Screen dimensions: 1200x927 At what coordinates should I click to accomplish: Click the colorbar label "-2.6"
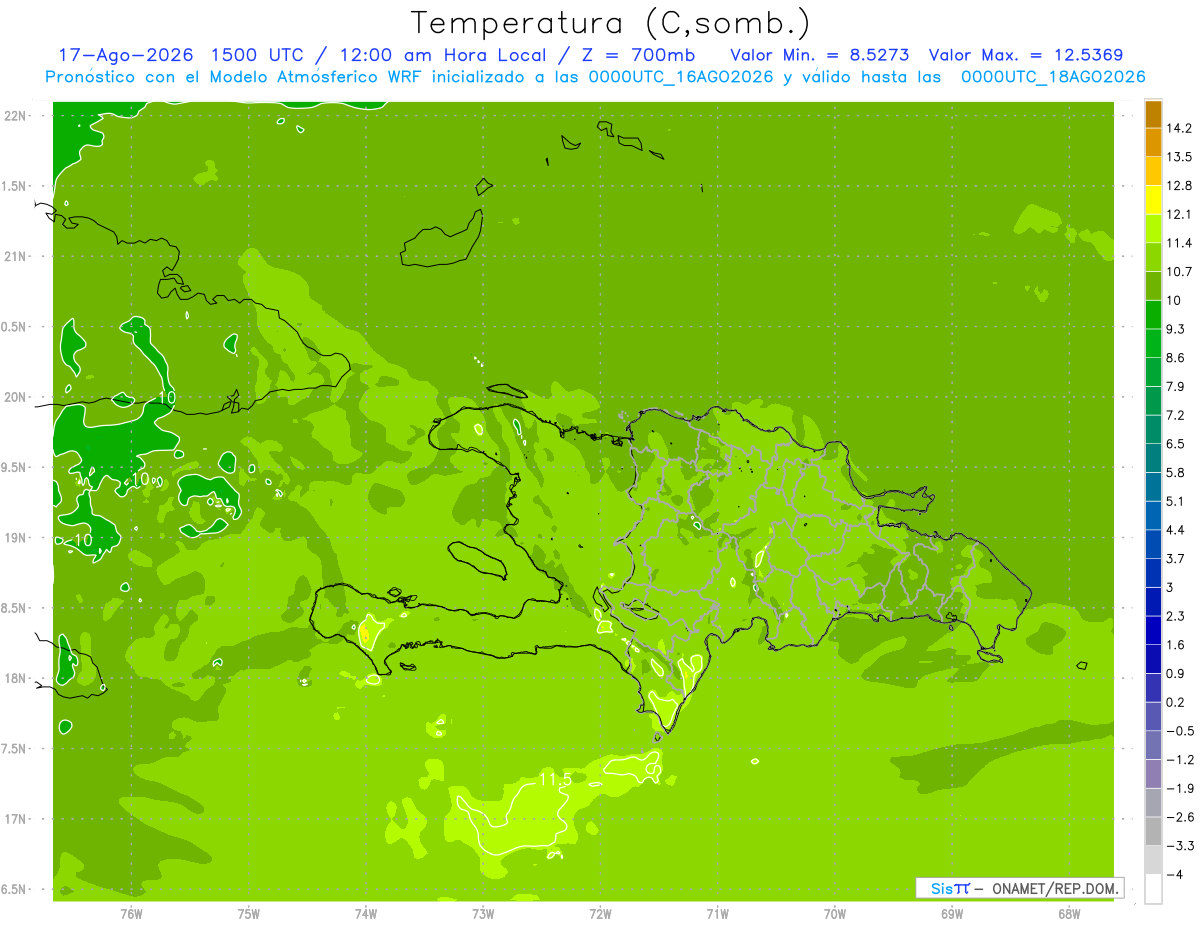pyautogui.click(x=1179, y=817)
